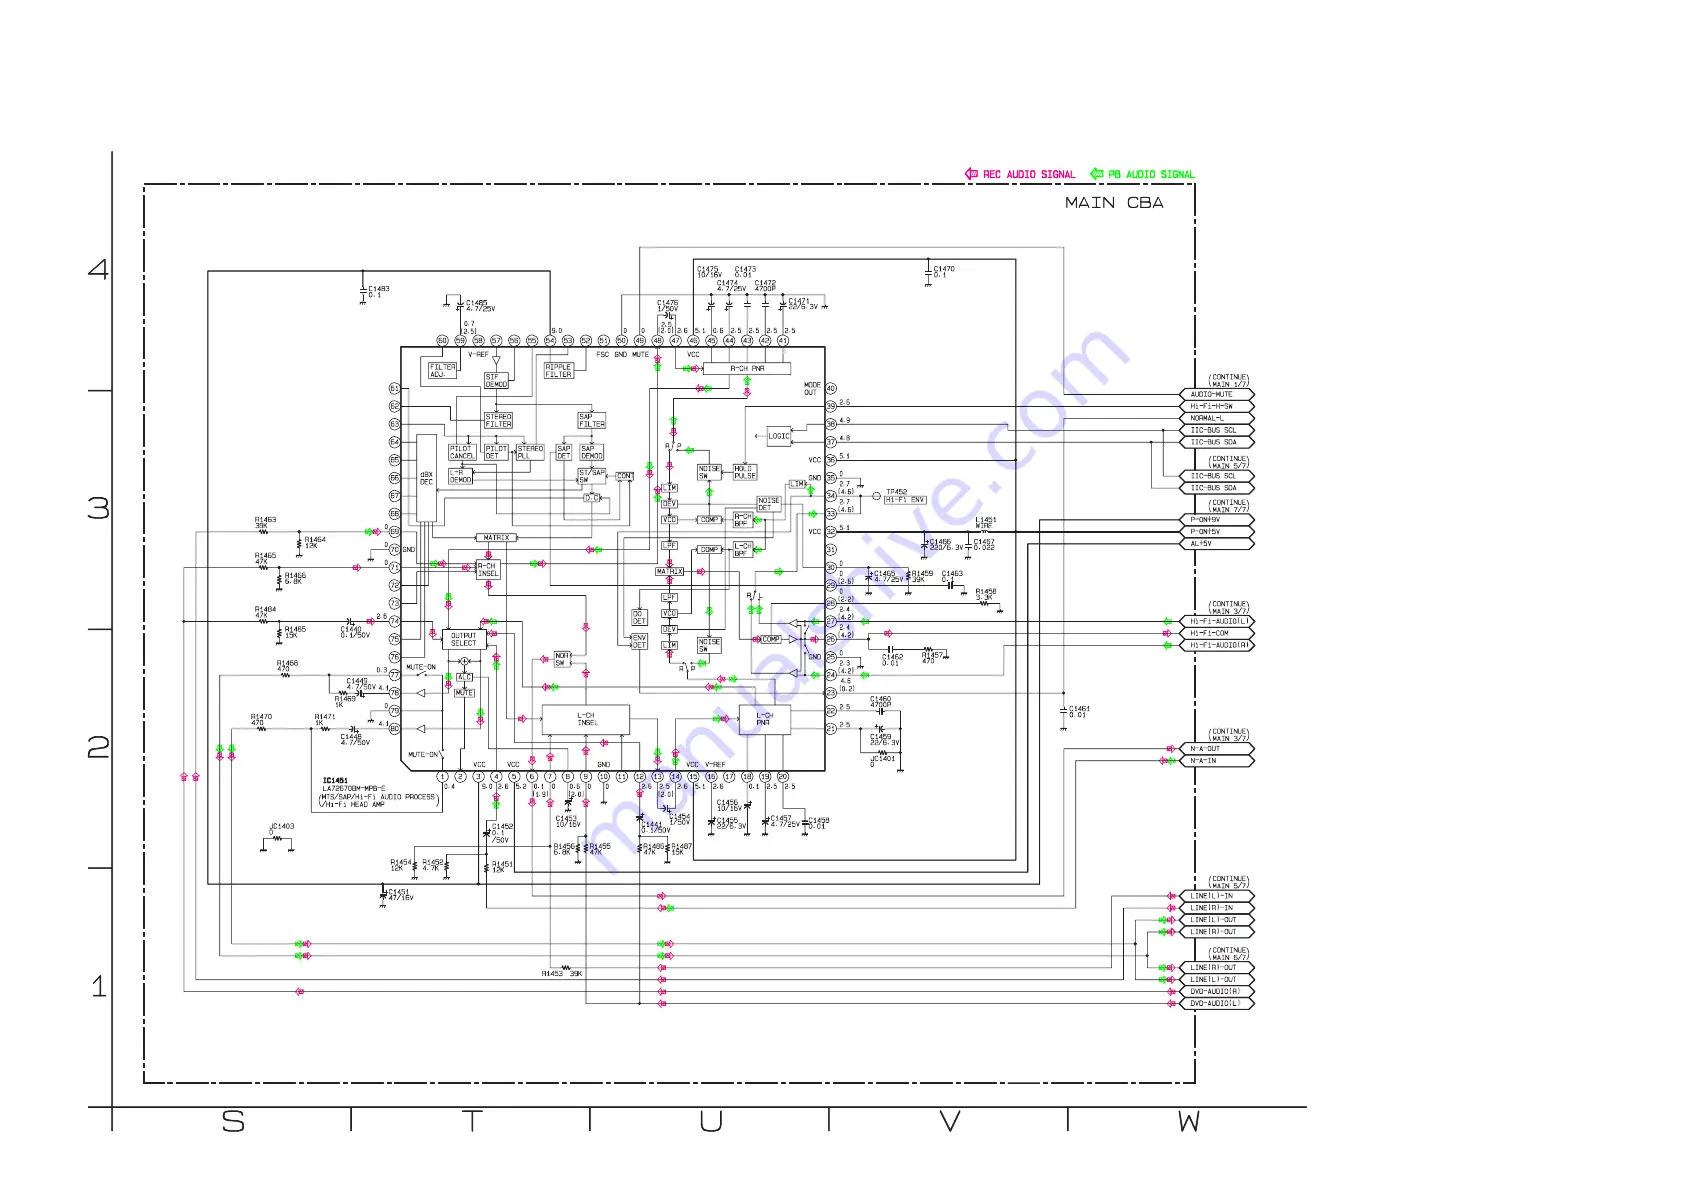Screen dimensions: 1701x1191
Task: Select the P-ON+9V connector label
Action: 1216,520
